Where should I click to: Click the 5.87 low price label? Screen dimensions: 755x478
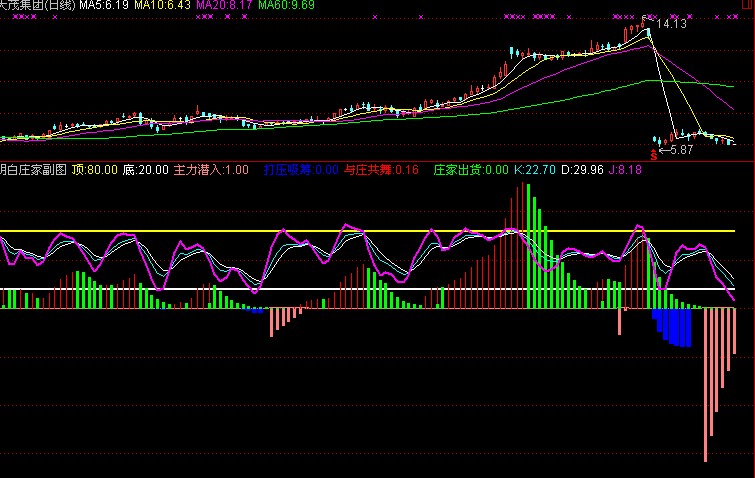pos(681,150)
